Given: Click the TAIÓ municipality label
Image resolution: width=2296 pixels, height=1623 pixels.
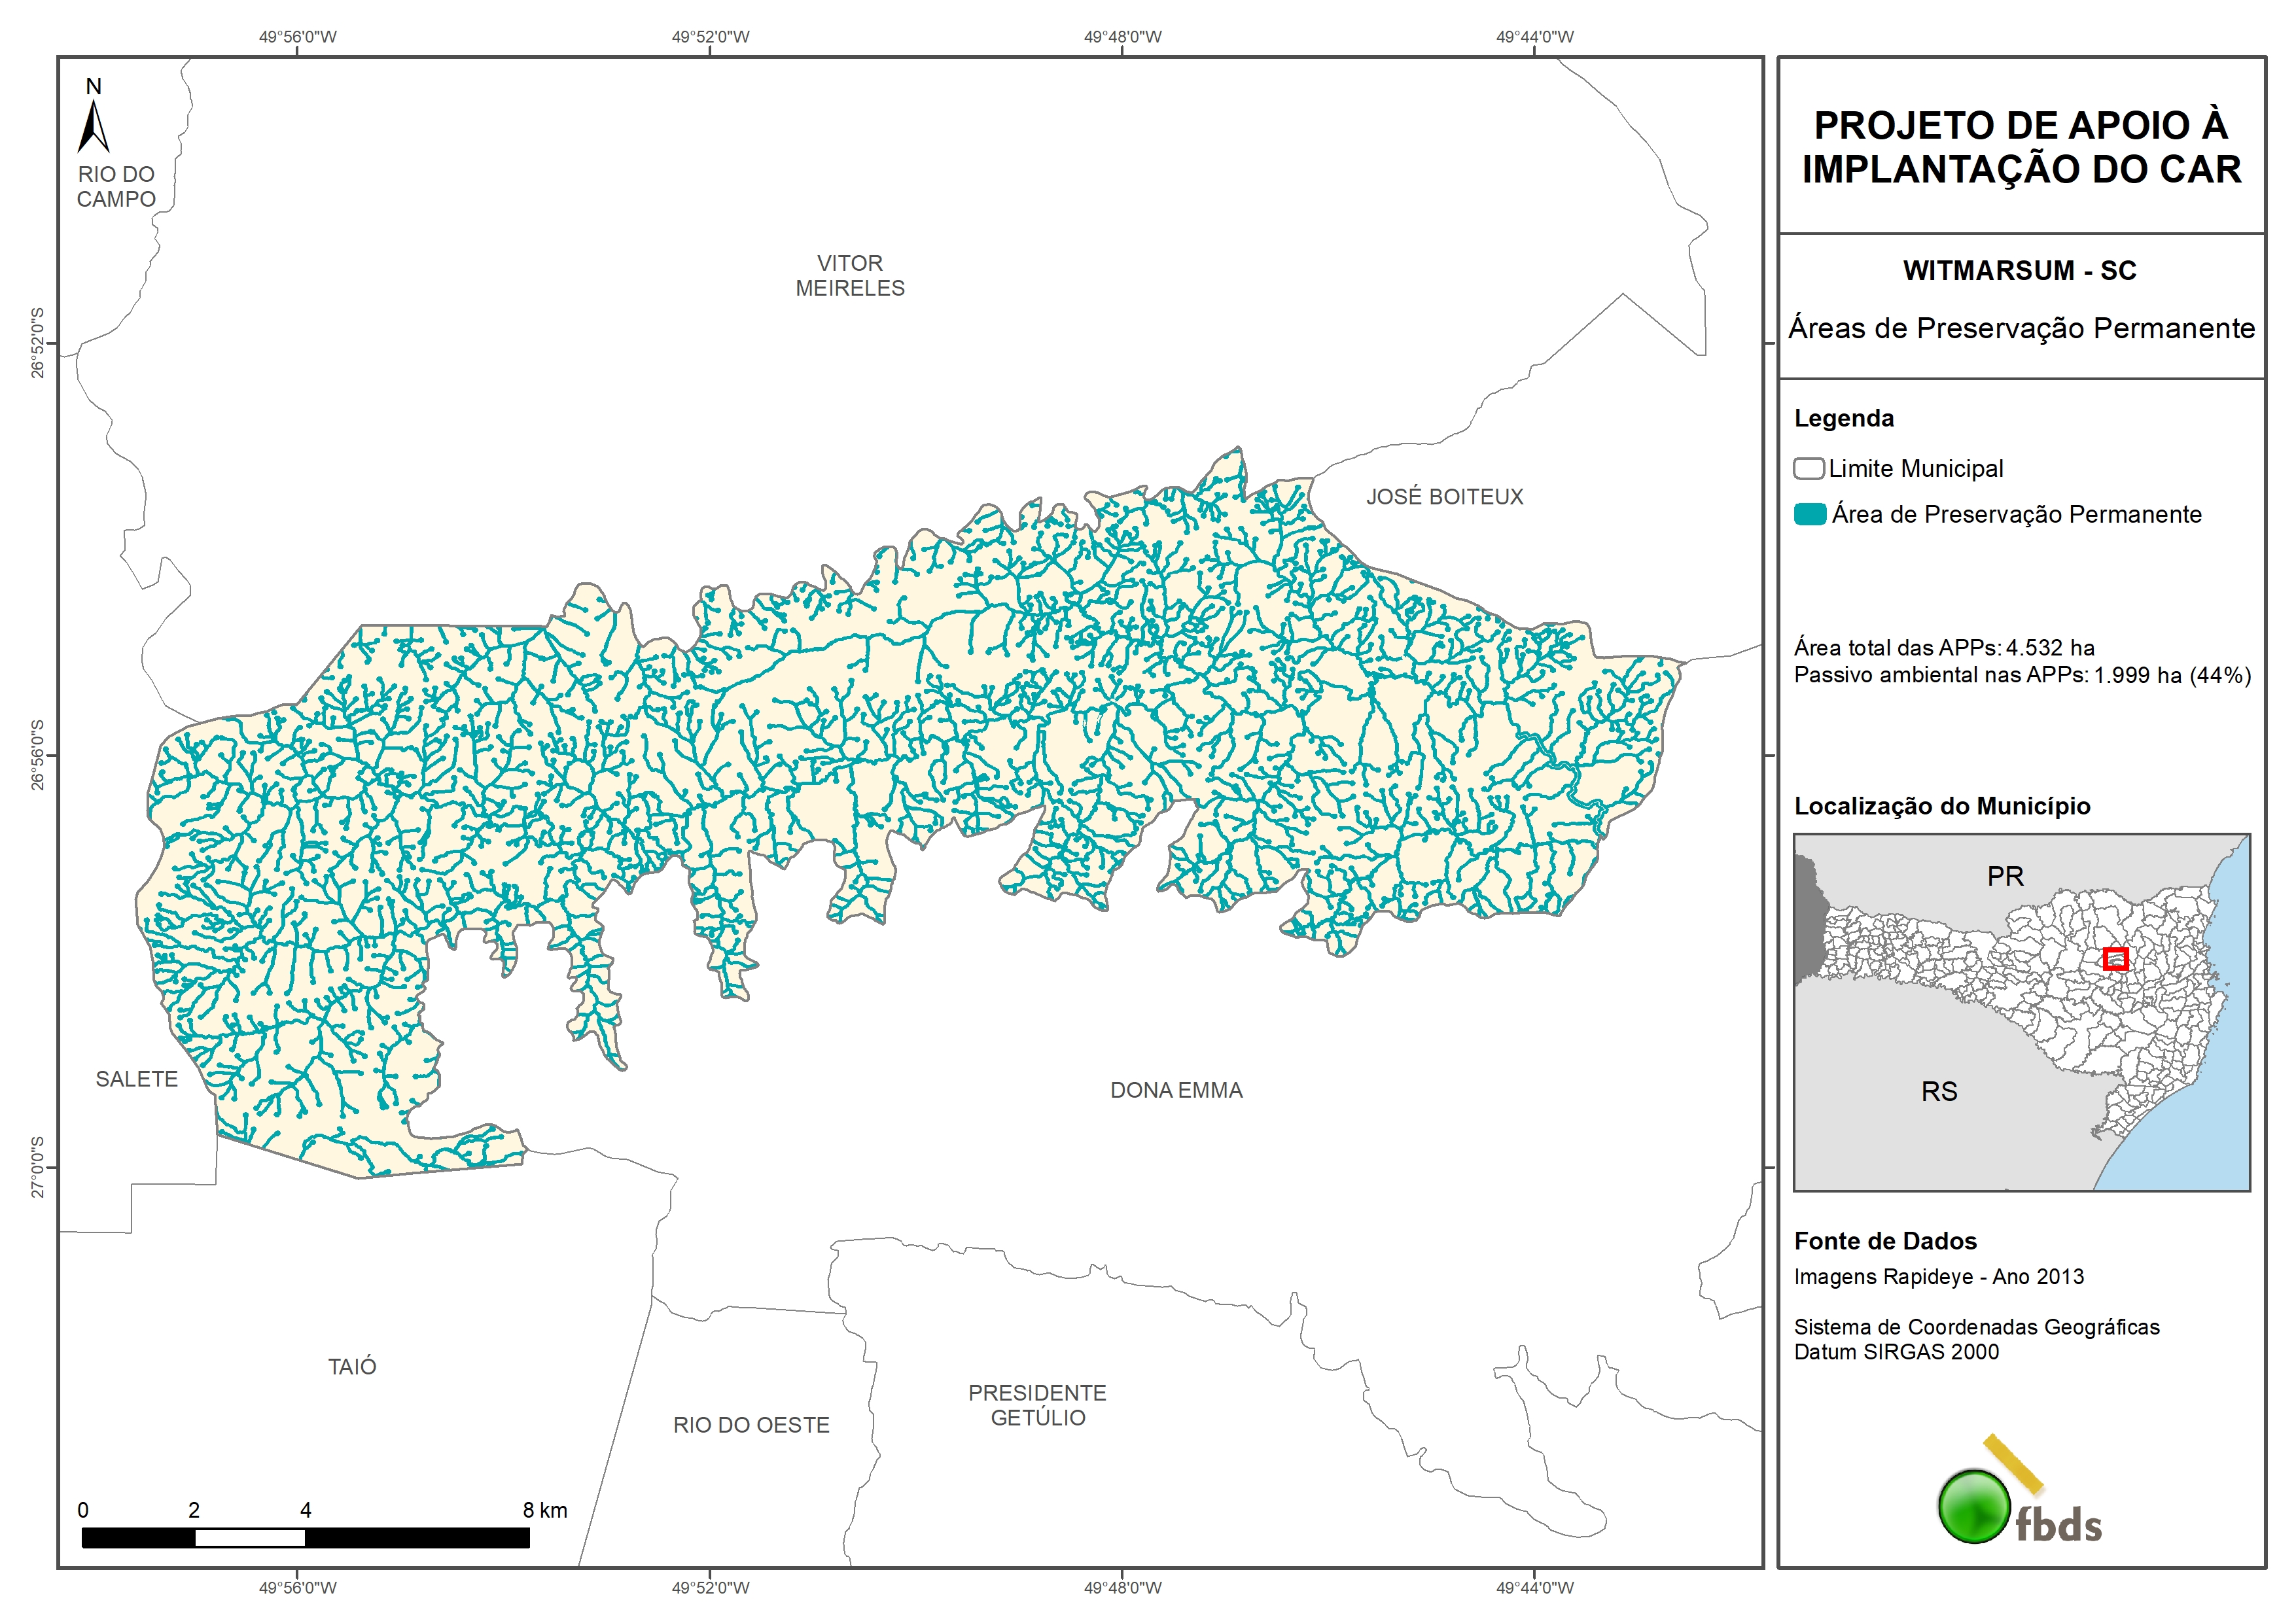Looking at the screenshot, I should tap(352, 1366).
